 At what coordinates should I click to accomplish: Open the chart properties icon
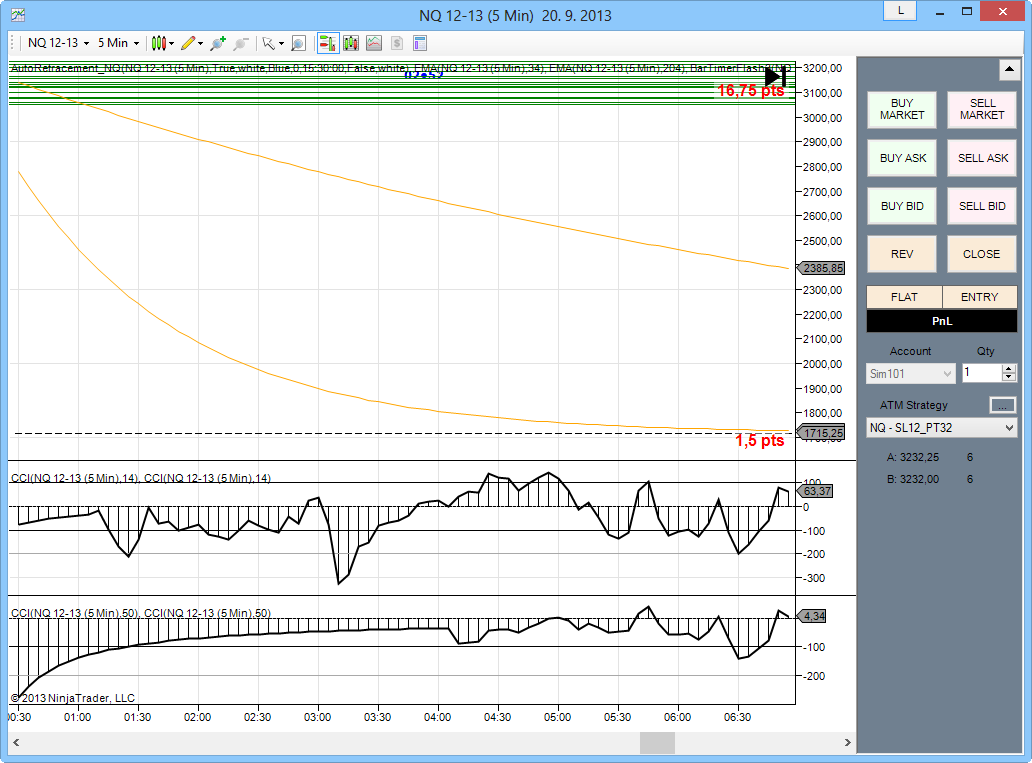[420, 43]
